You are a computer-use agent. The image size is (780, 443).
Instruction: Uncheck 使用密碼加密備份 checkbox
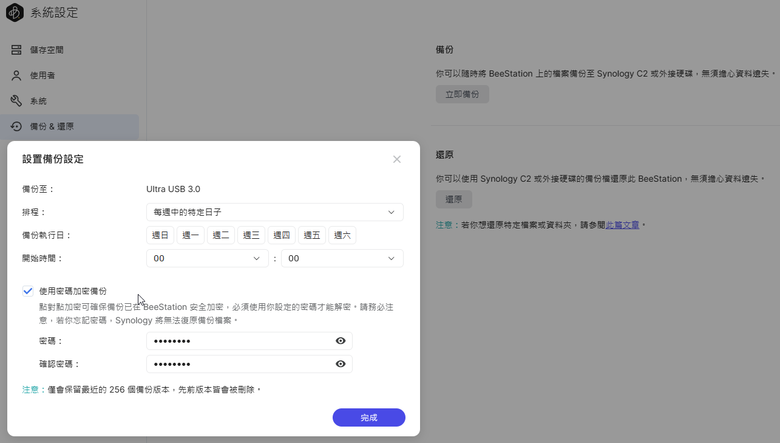(28, 291)
